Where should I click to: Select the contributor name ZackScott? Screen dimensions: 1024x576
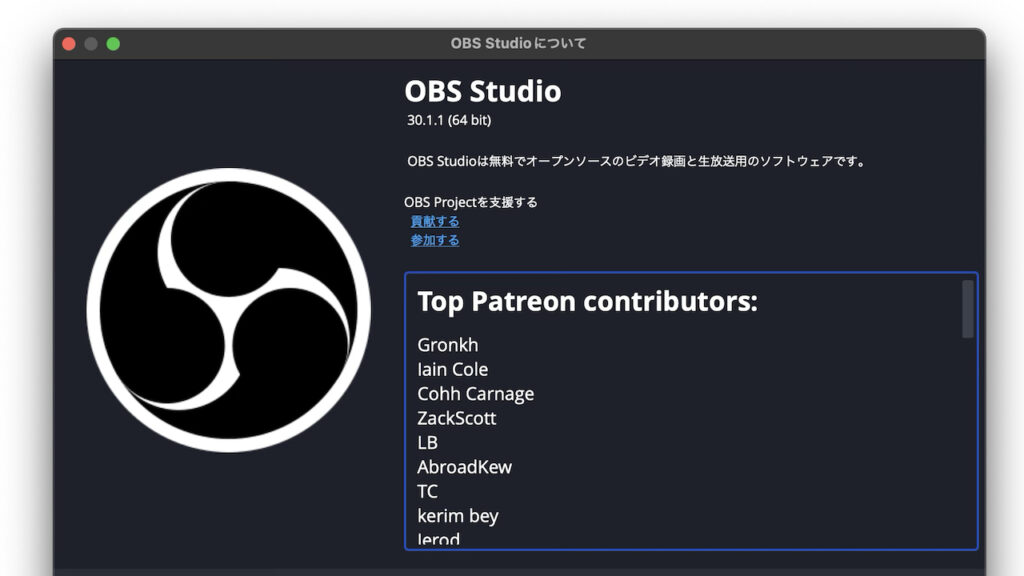[x=457, y=418]
